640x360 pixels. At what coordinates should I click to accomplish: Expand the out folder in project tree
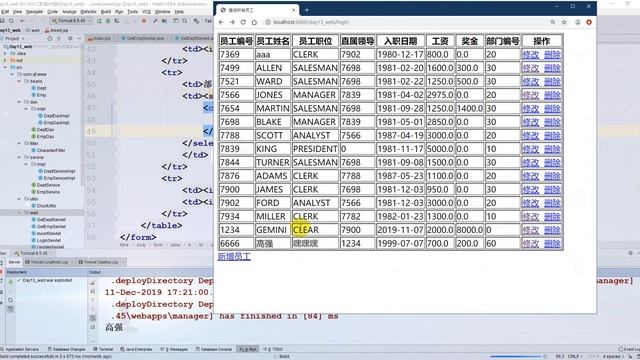tap(5, 60)
